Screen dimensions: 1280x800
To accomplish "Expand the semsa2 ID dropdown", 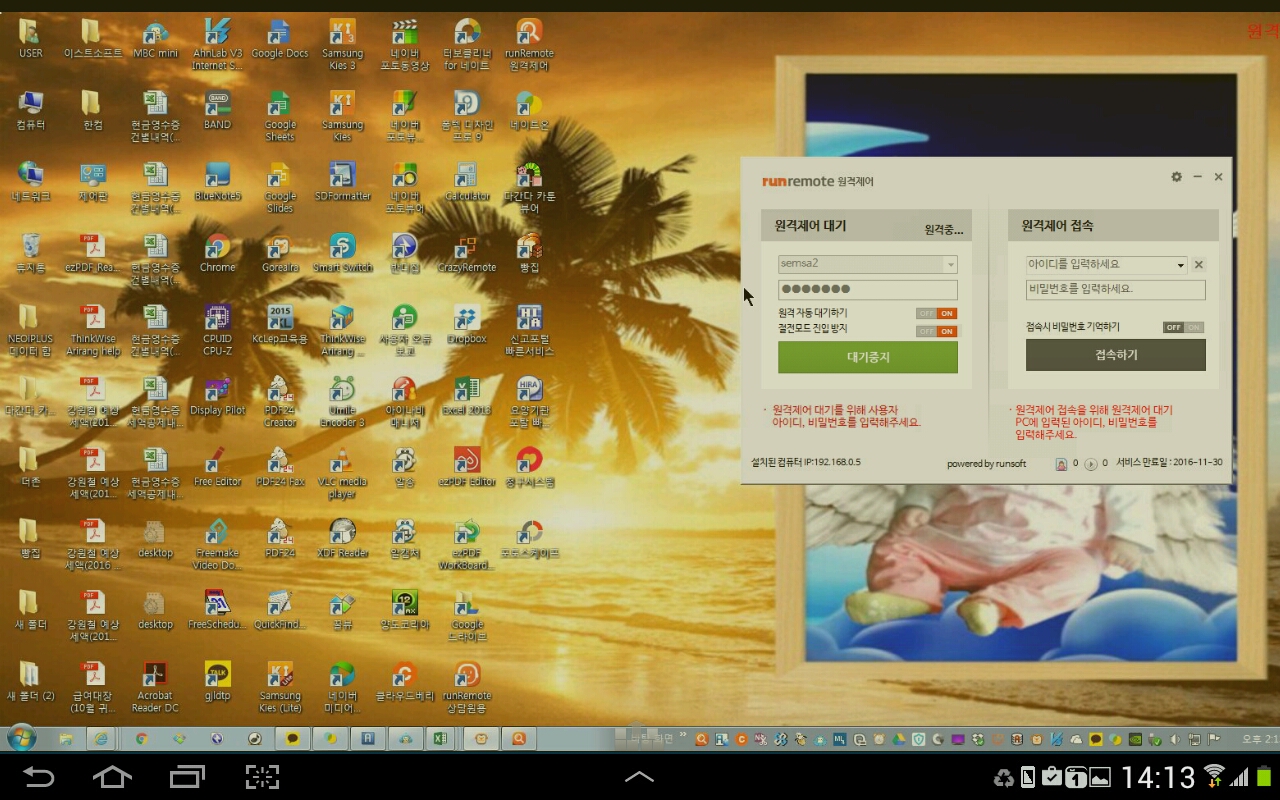I will (950, 265).
